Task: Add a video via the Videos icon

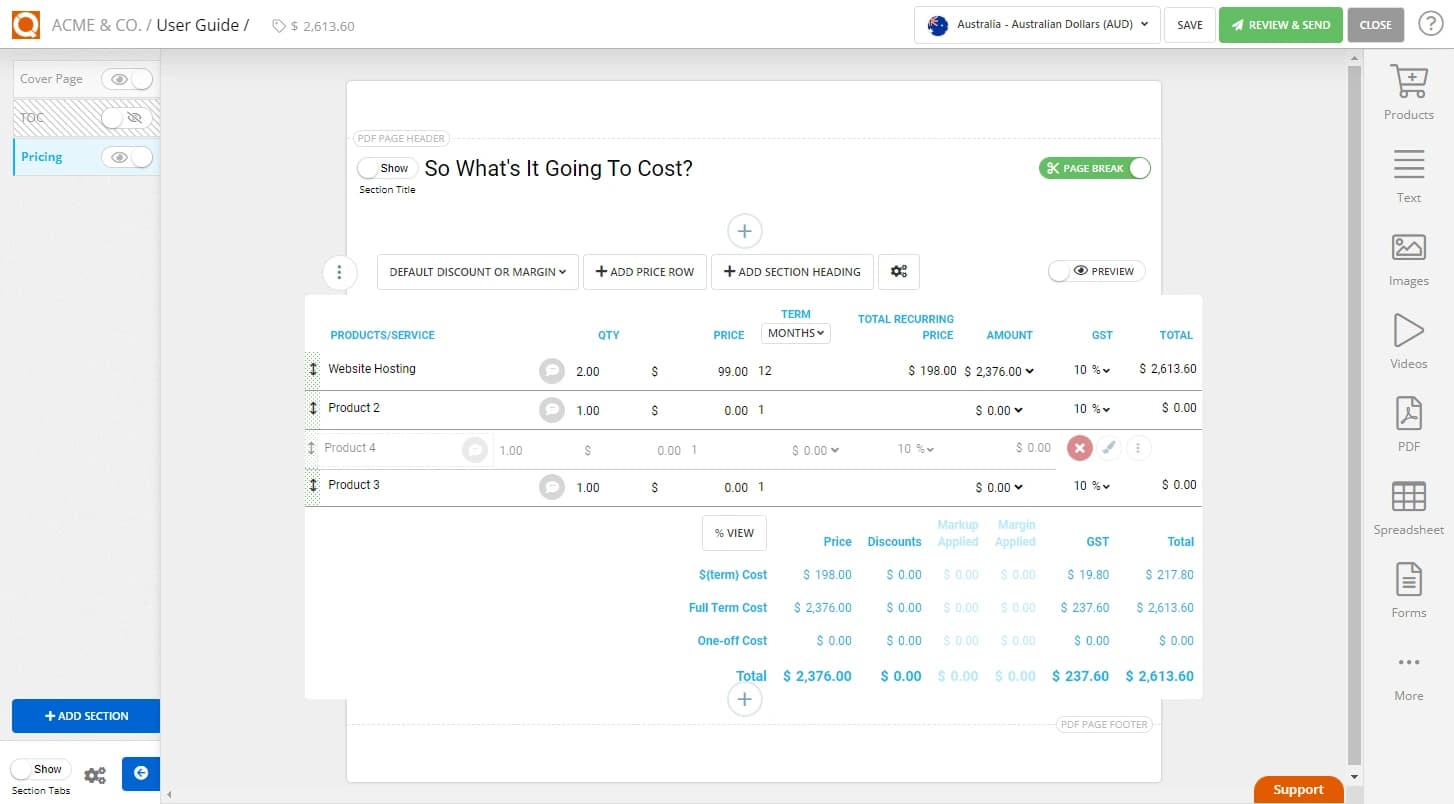Action: pyautogui.click(x=1408, y=338)
